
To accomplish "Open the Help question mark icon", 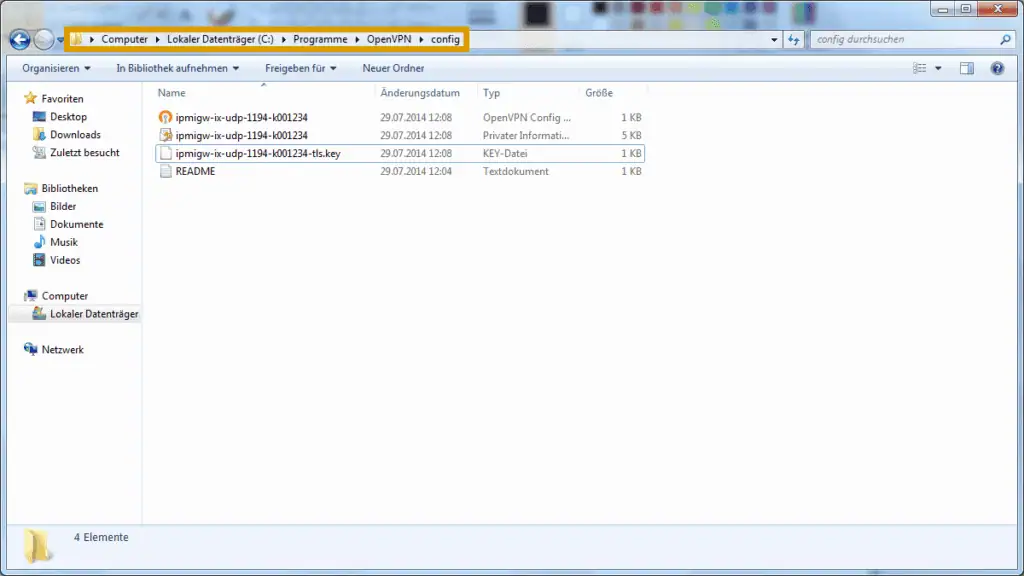I will tap(996, 68).
